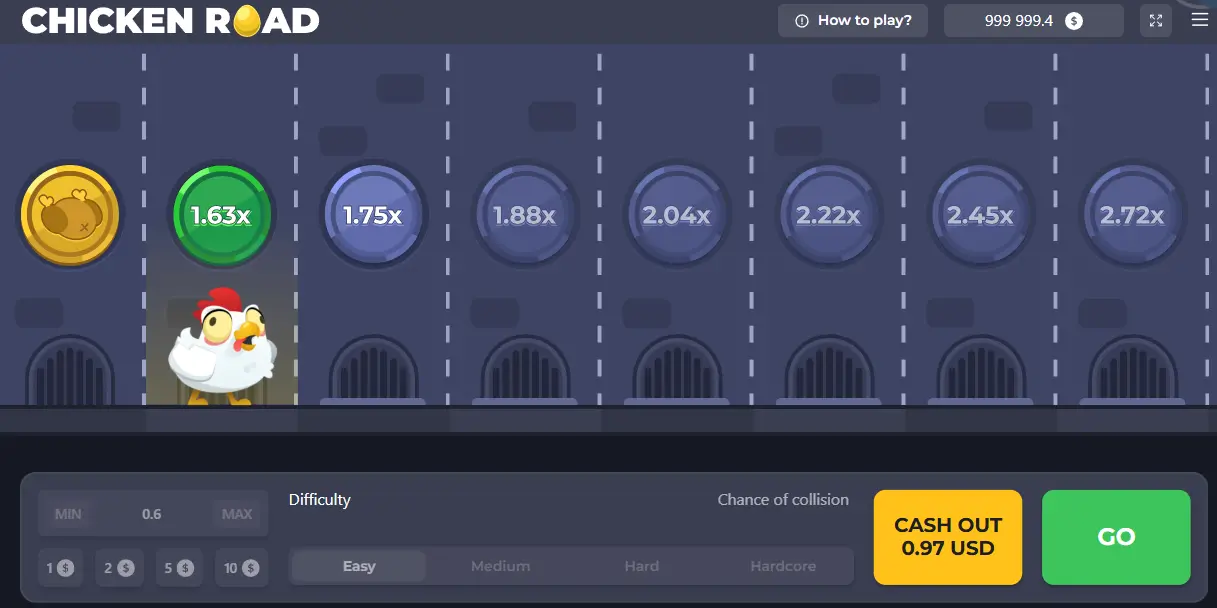Click the golden roasted chicken coin

click(x=70, y=215)
